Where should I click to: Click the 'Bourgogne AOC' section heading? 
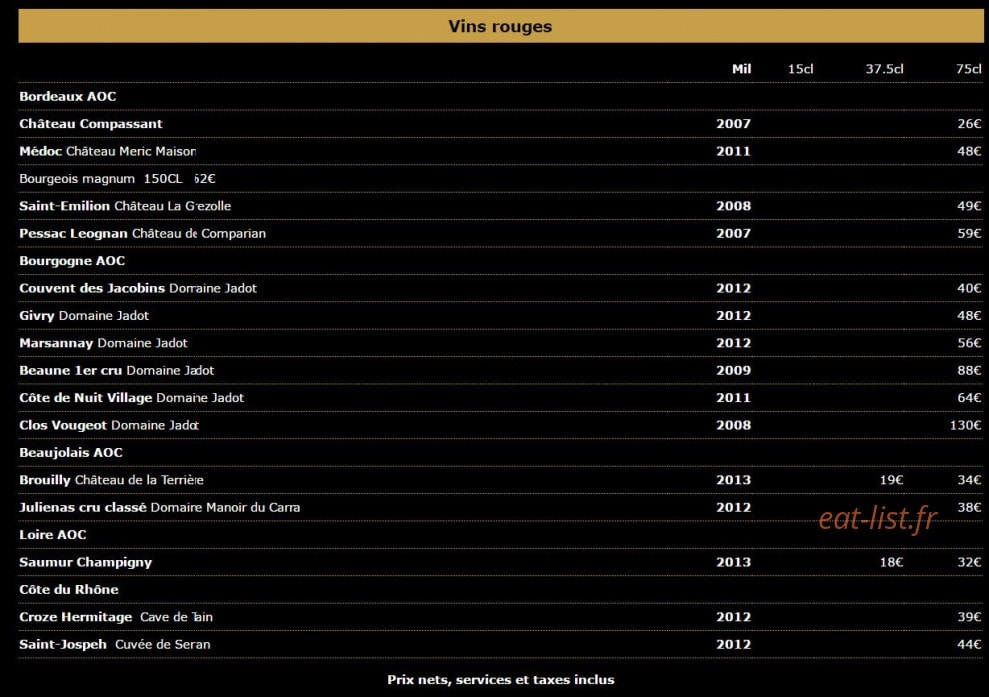[72, 261]
